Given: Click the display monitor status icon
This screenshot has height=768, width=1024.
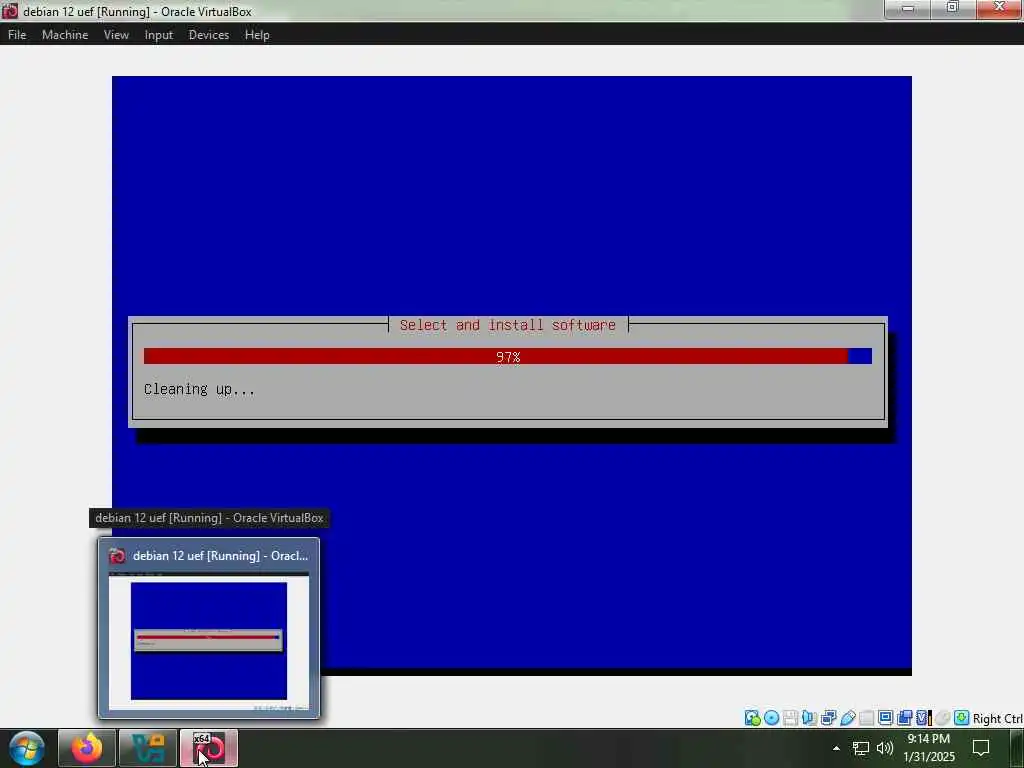Looking at the screenshot, I should (x=886, y=718).
